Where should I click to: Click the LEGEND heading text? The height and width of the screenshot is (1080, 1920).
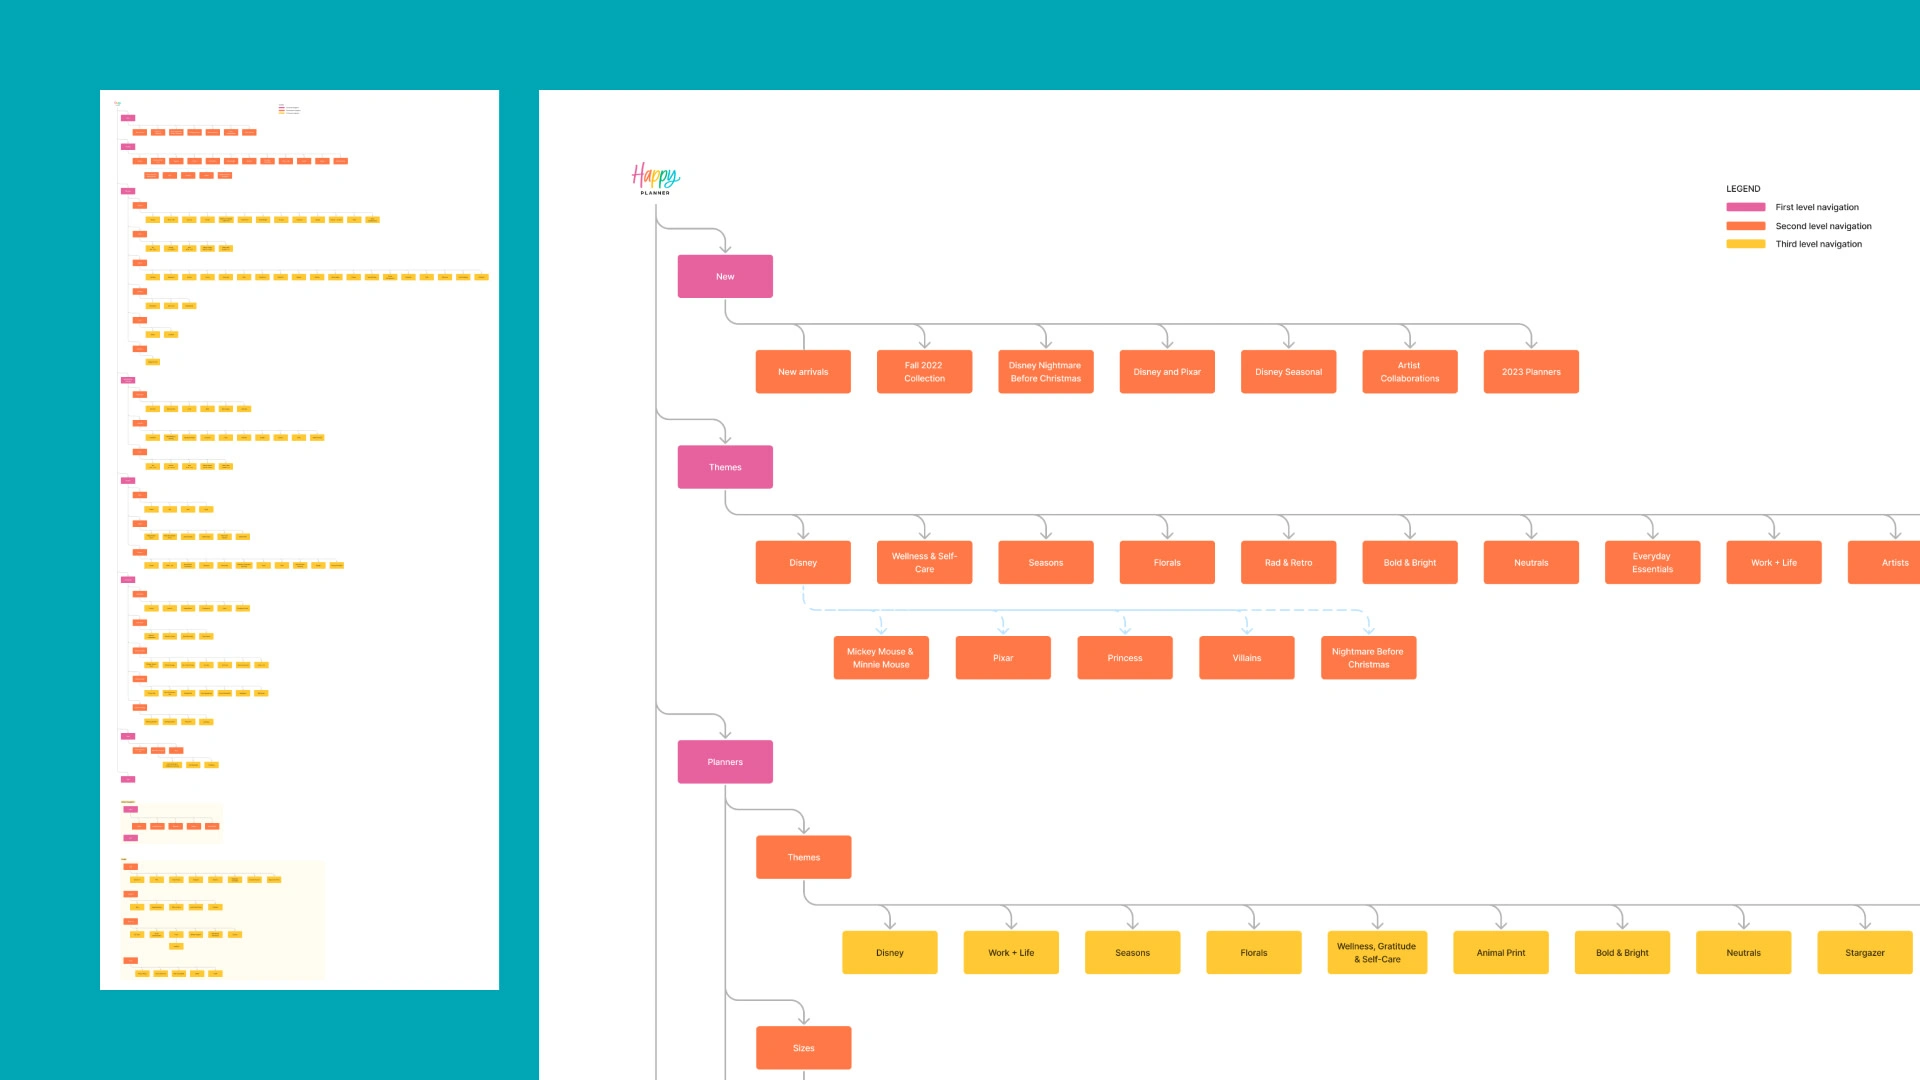(x=1743, y=189)
